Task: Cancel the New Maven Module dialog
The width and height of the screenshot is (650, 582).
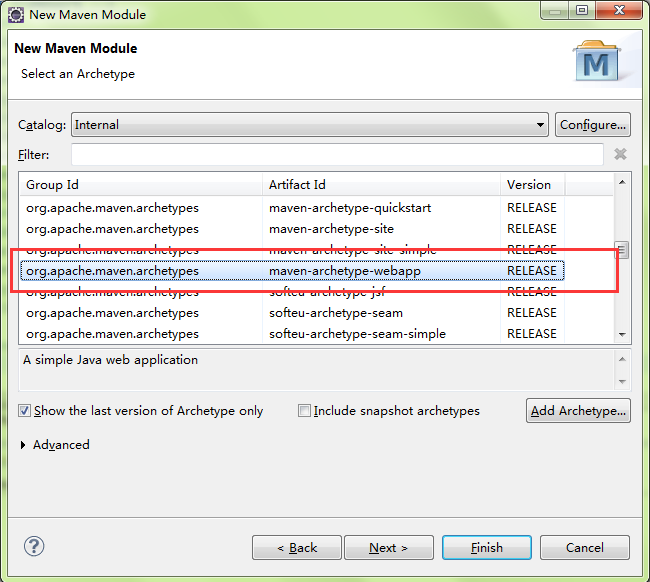Action: click(x=585, y=548)
